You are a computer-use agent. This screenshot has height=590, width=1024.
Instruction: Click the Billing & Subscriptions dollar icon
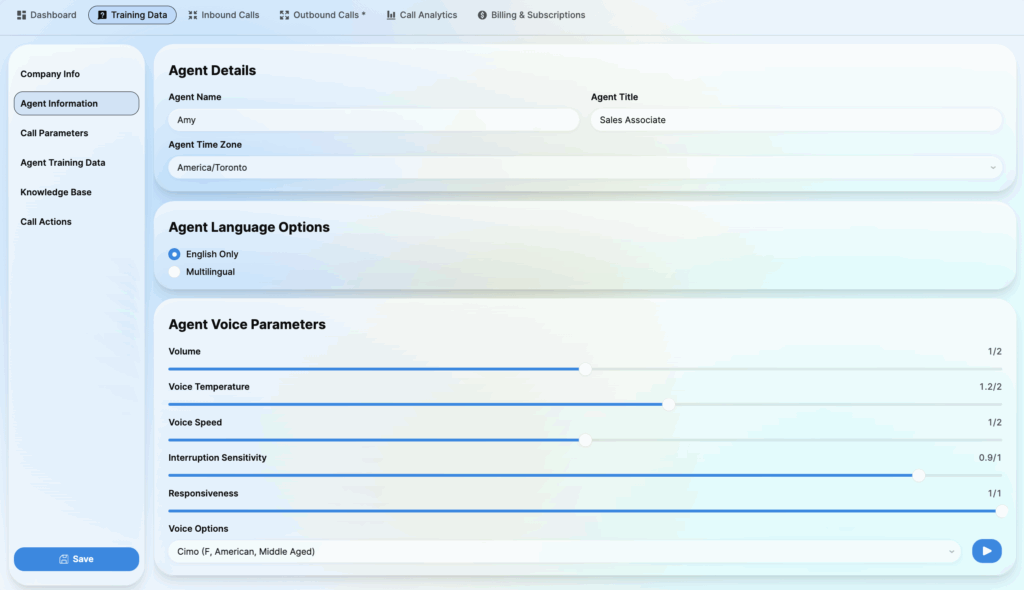click(x=482, y=15)
